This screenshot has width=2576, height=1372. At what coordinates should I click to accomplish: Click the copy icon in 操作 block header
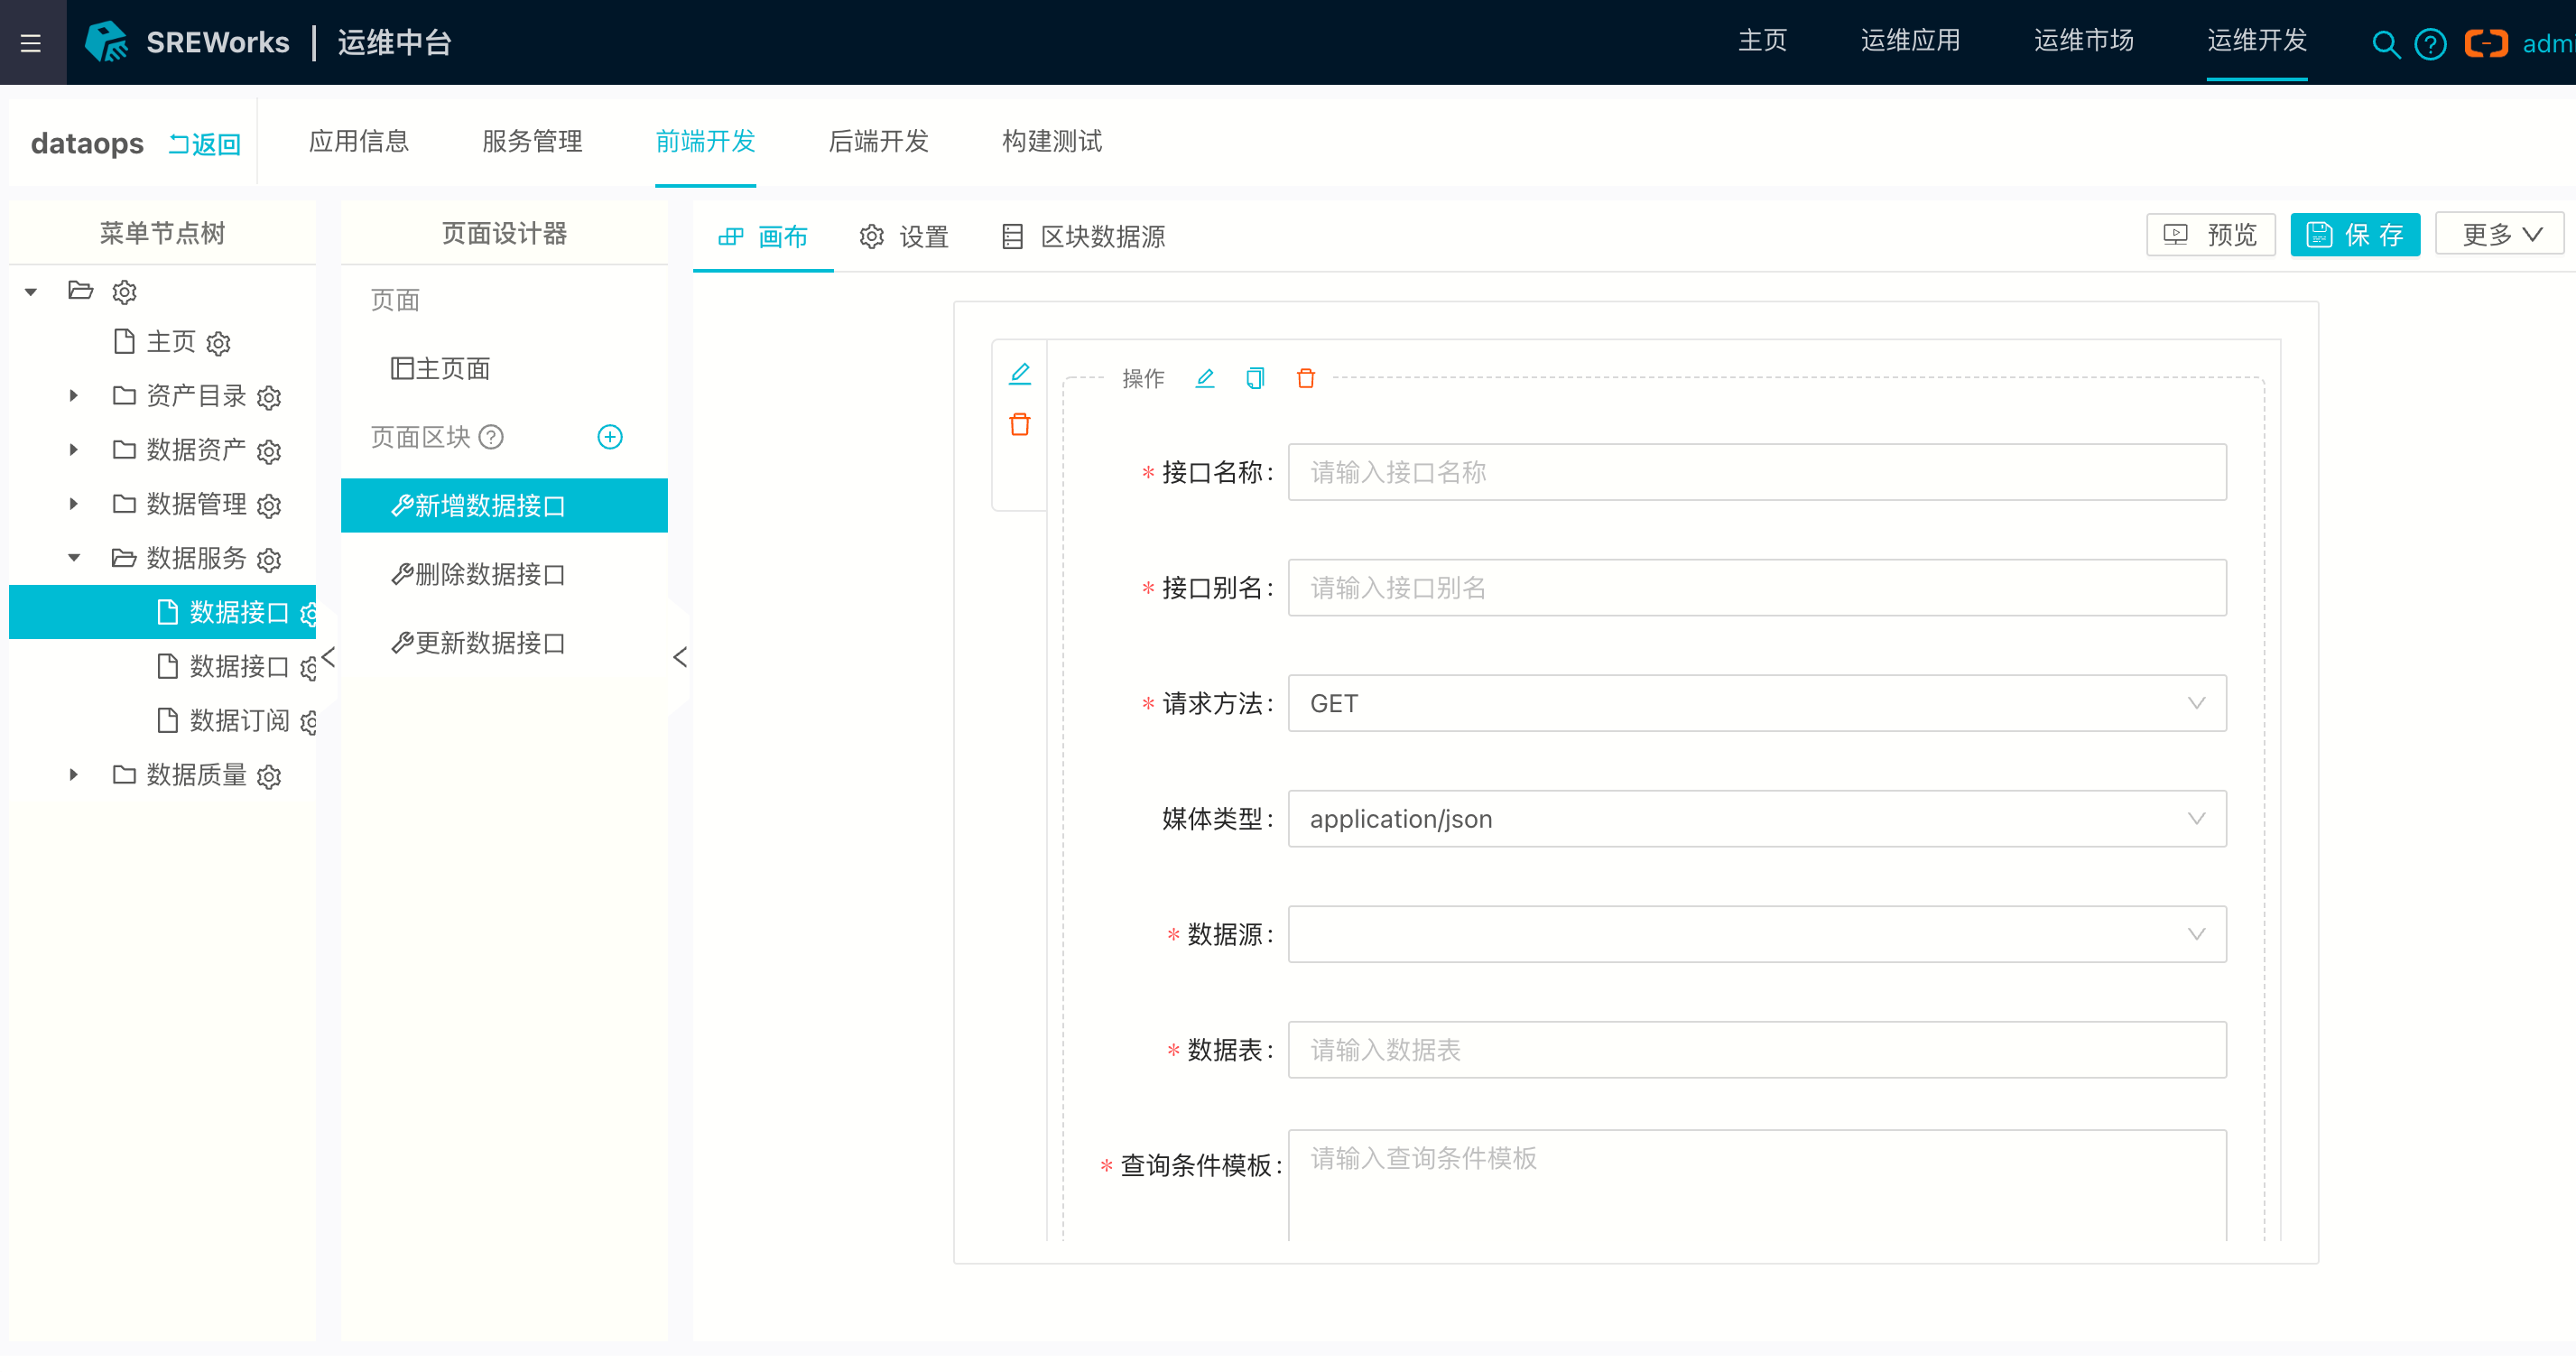tap(1255, 378)
